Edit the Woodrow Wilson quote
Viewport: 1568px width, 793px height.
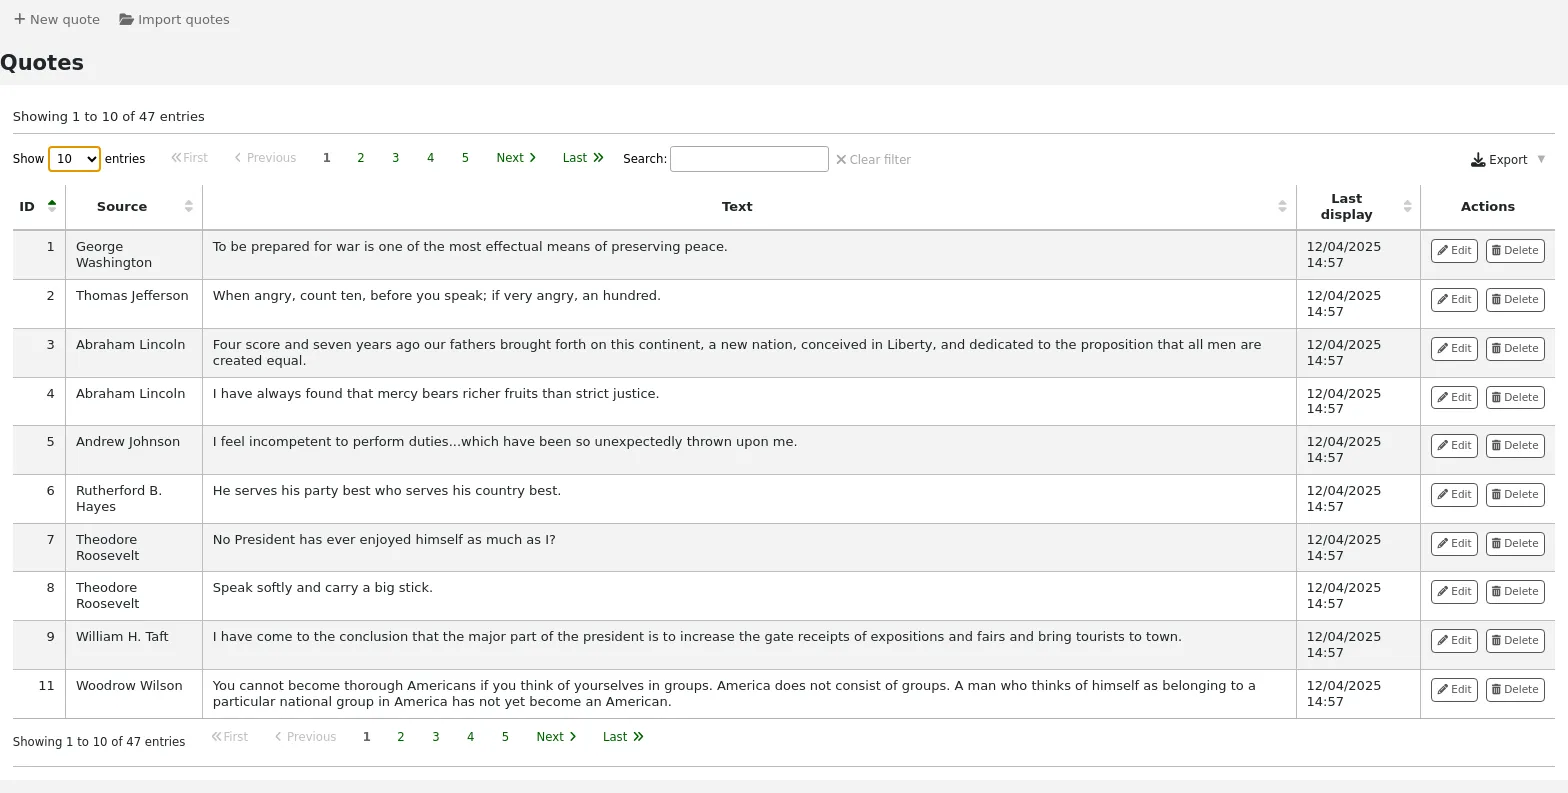tap(1454, 690)
